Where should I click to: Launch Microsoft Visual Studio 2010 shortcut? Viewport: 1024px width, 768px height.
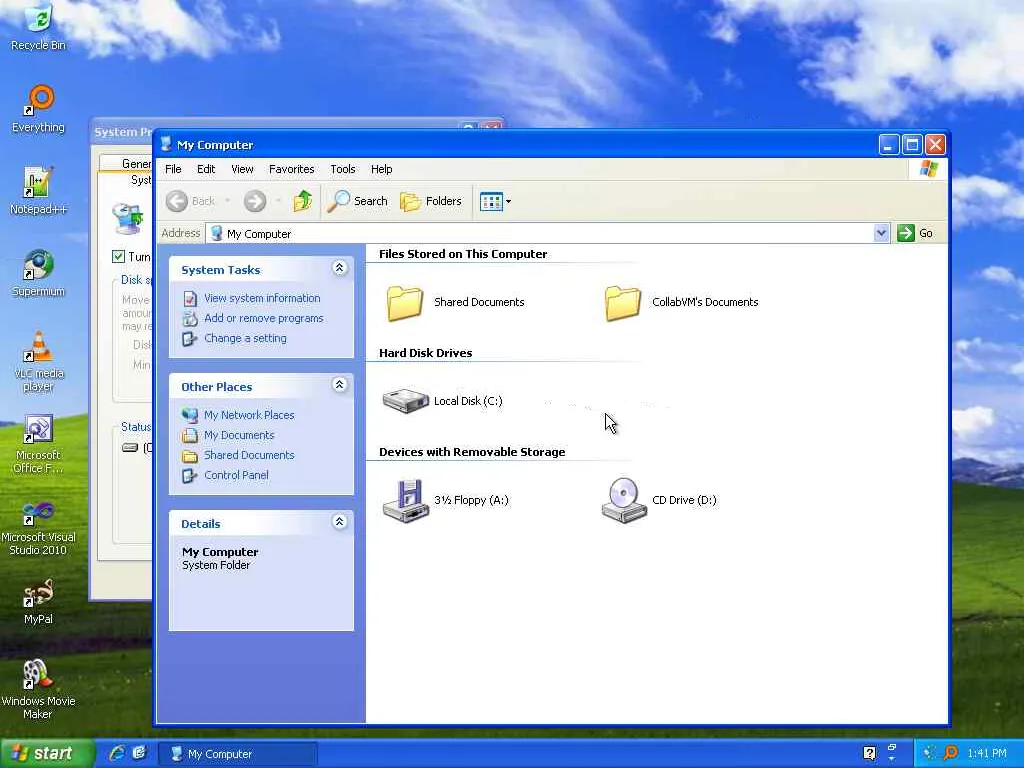click(38, 526)
